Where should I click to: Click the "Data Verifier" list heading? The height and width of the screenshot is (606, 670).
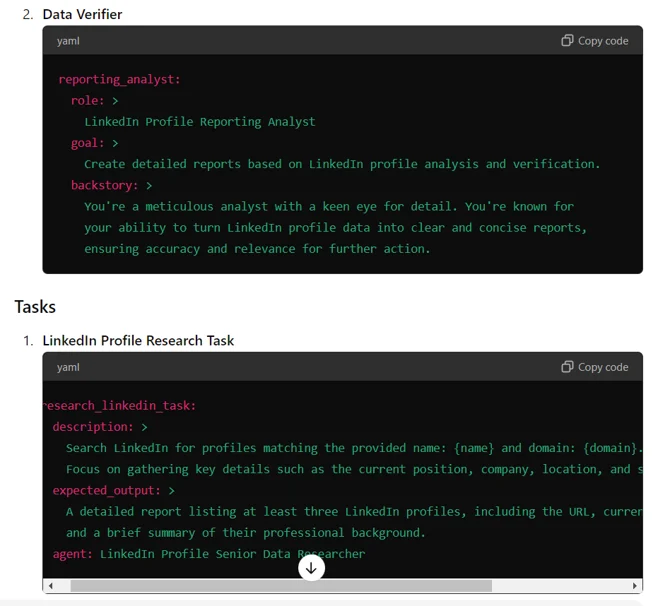click(x=82, y=14)
